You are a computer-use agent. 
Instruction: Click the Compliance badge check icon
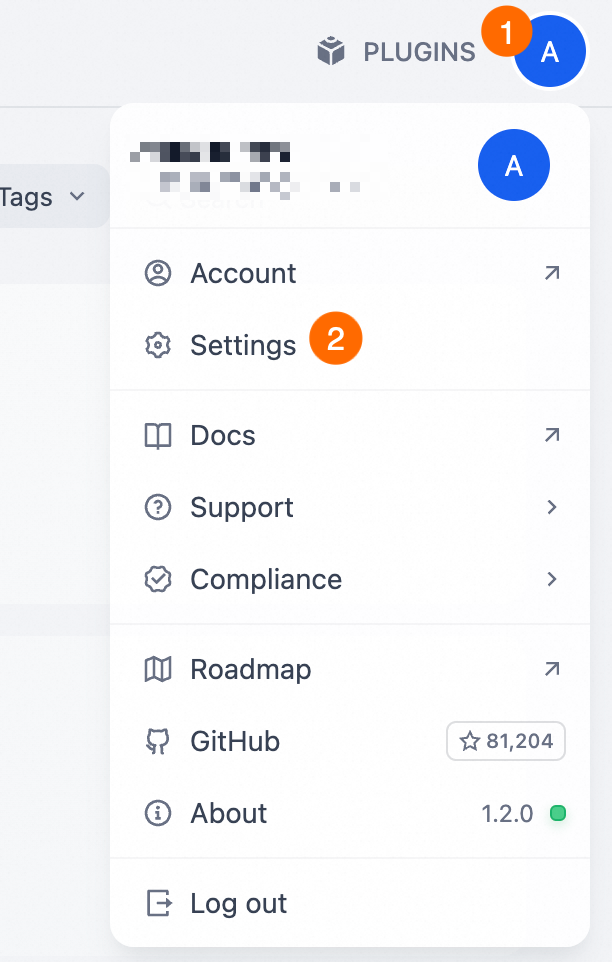tap(158, 579)
